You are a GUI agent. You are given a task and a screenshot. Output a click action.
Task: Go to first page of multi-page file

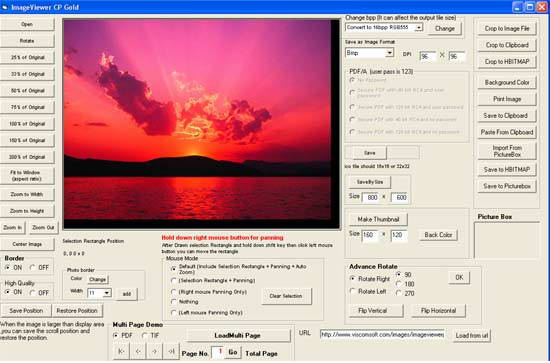tap(122, 351)
